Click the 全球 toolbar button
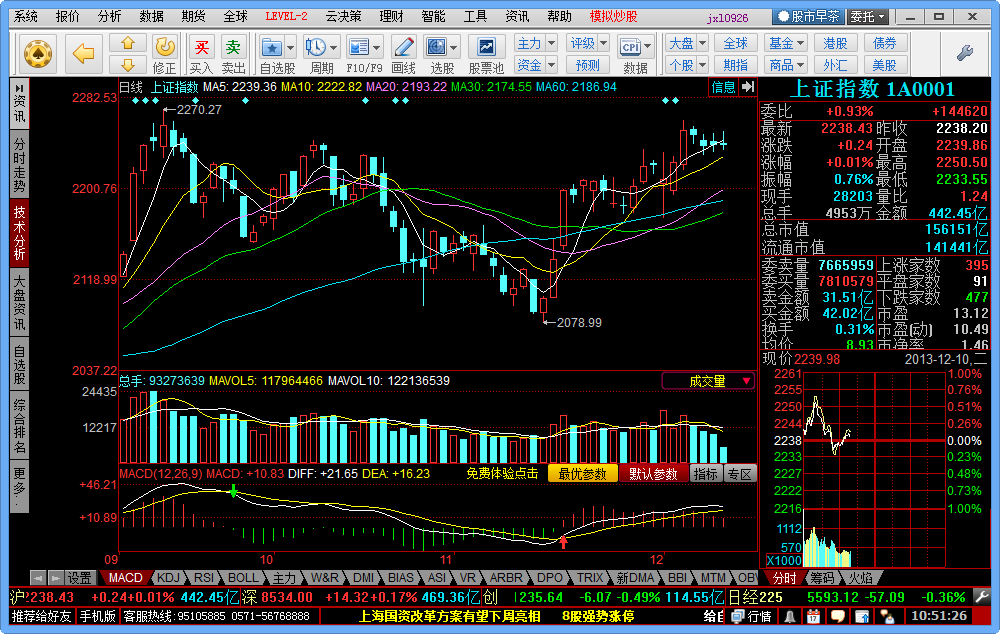 tap(735, 43)
